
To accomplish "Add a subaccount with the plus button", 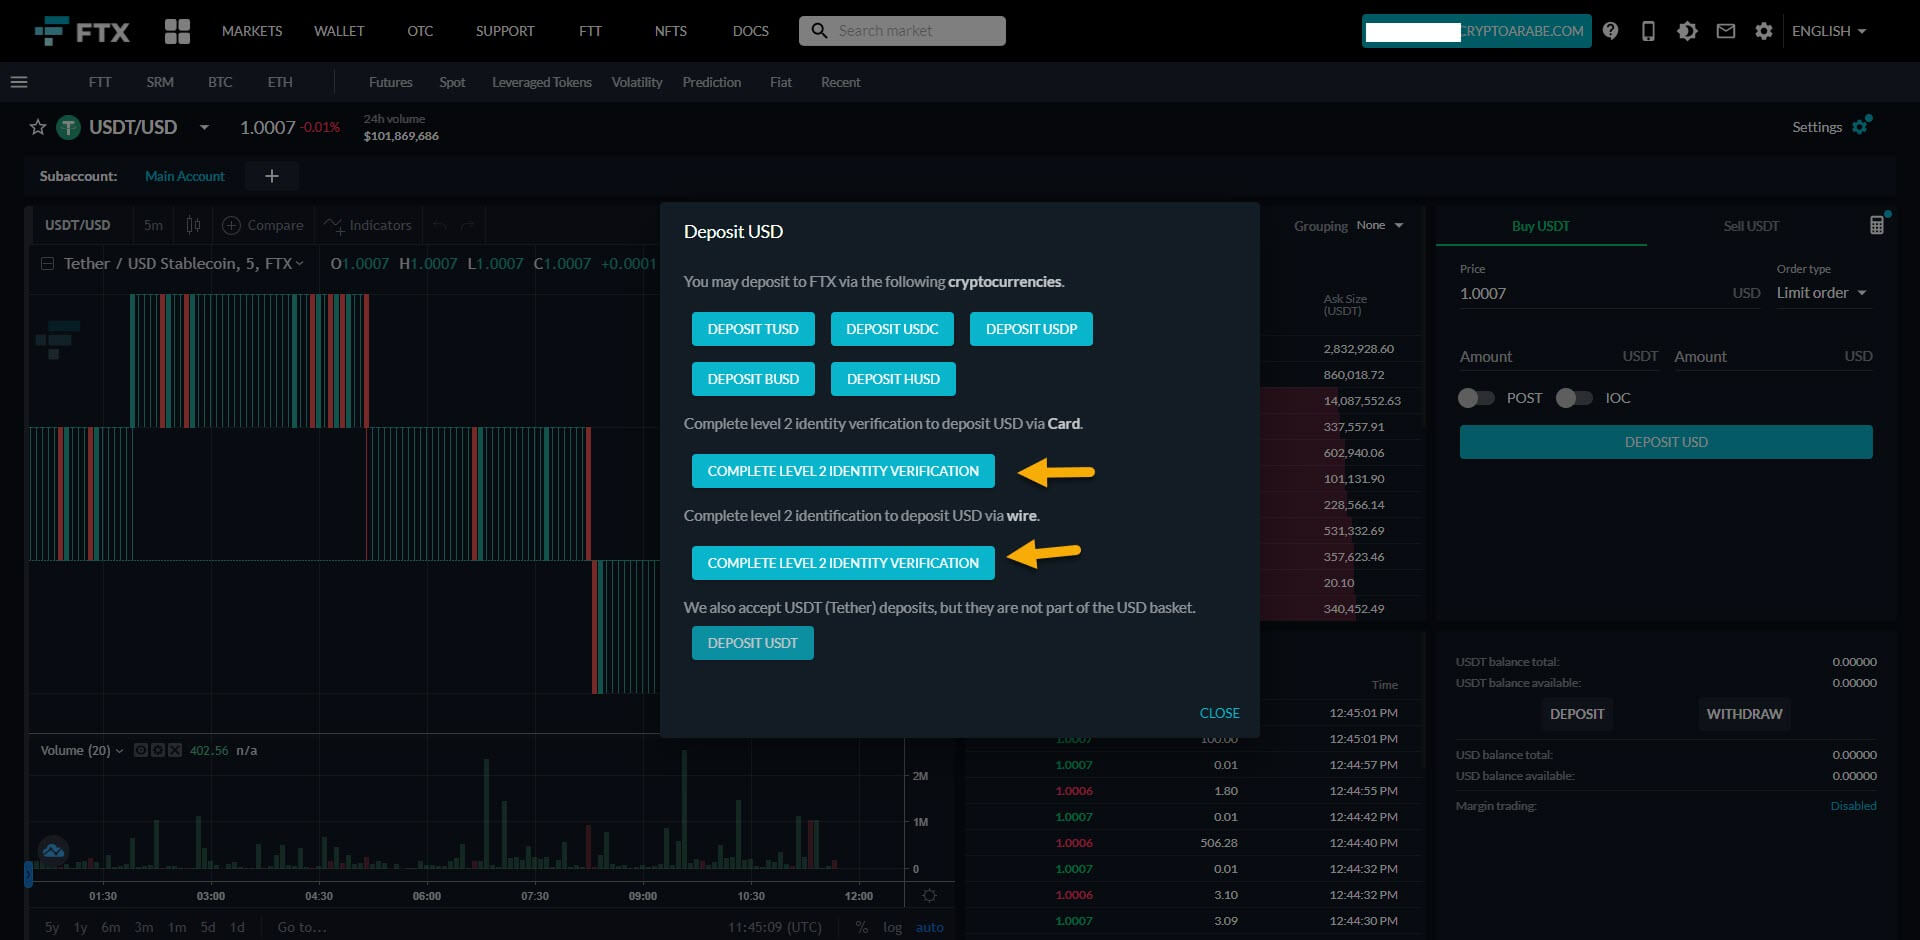I will (271, 176).
